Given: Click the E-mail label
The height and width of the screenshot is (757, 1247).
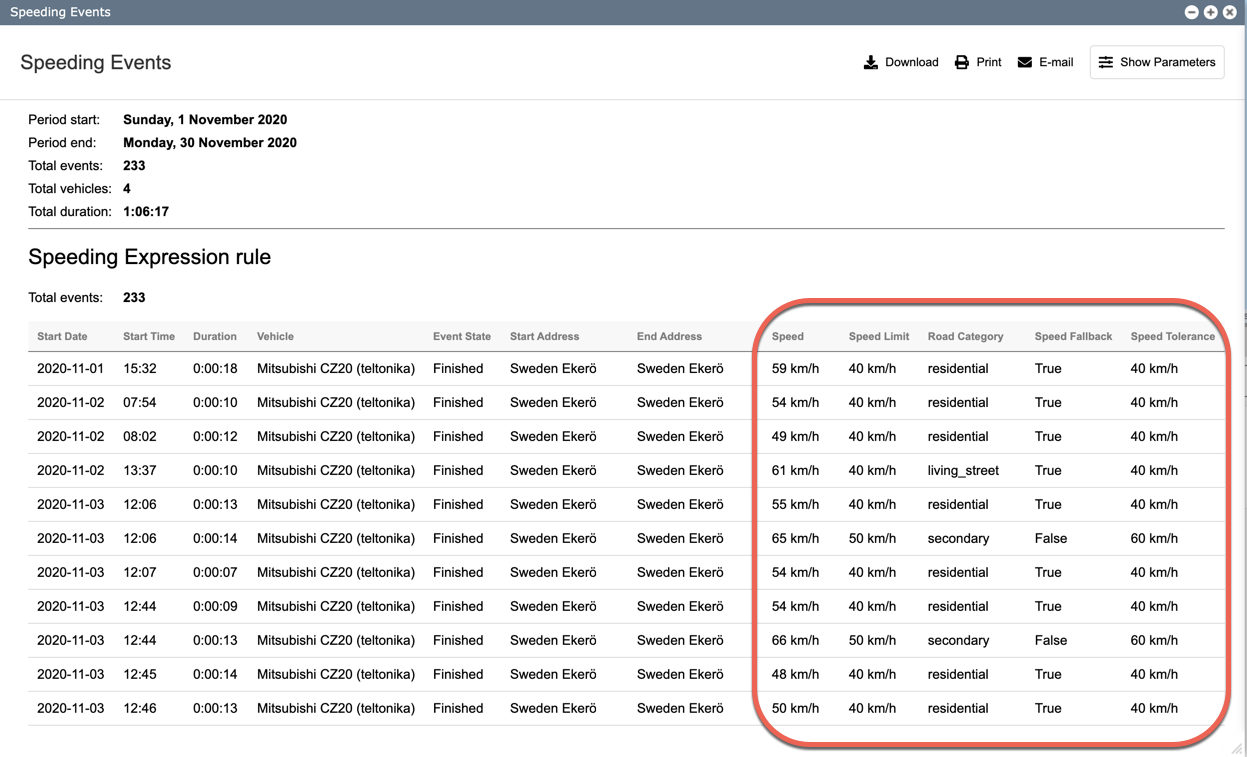Looking at the screenshot, I should [1056, 62].
